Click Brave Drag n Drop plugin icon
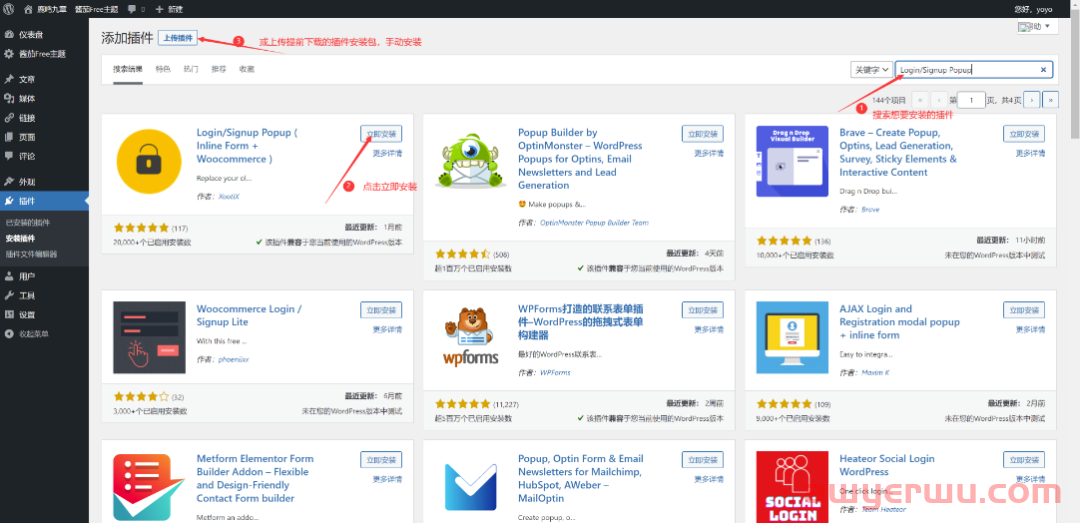 click(791, 161)
